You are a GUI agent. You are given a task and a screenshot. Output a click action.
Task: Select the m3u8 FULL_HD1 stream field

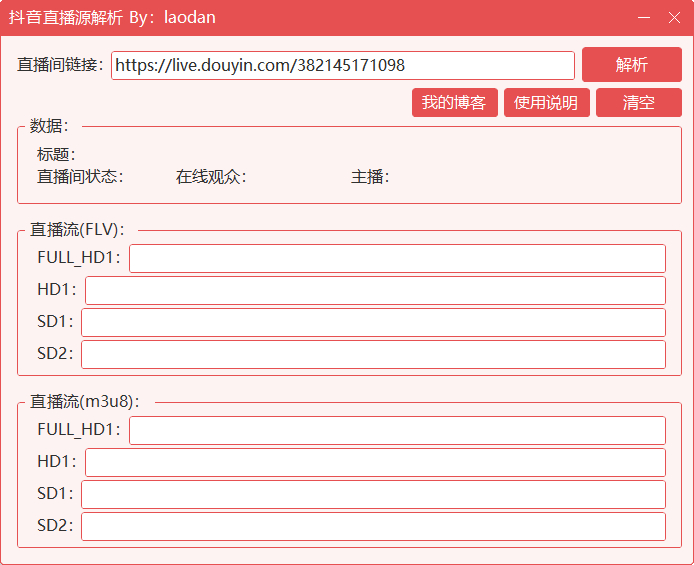pos(397,430)
